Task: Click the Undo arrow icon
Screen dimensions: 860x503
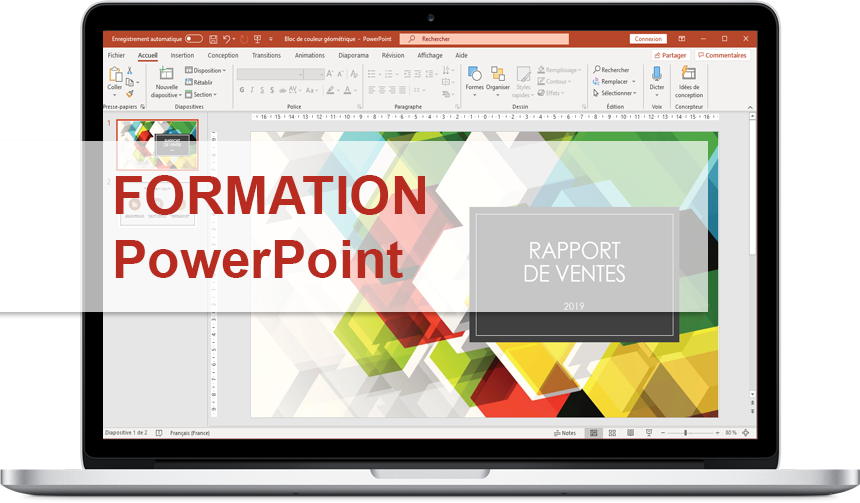Action: point(226,39)
